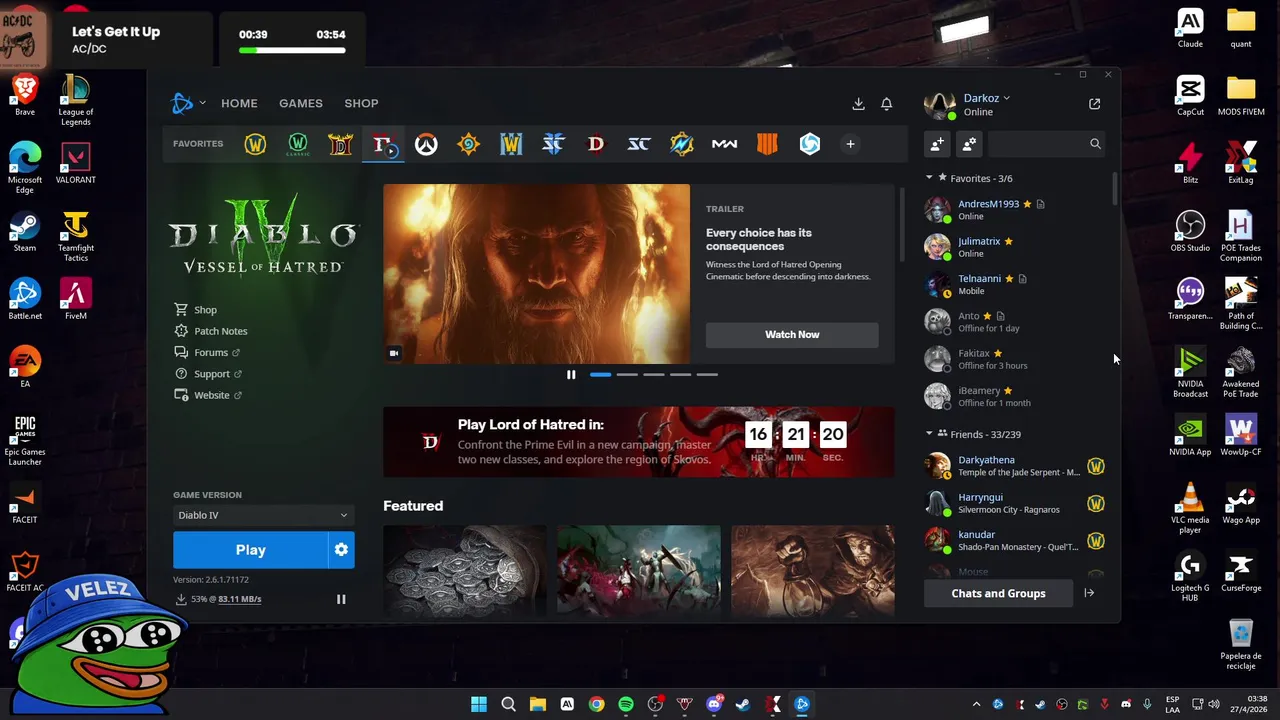The image size is (1280, 720).
Task: Pause the Diablo IV download
Action: 341,599
